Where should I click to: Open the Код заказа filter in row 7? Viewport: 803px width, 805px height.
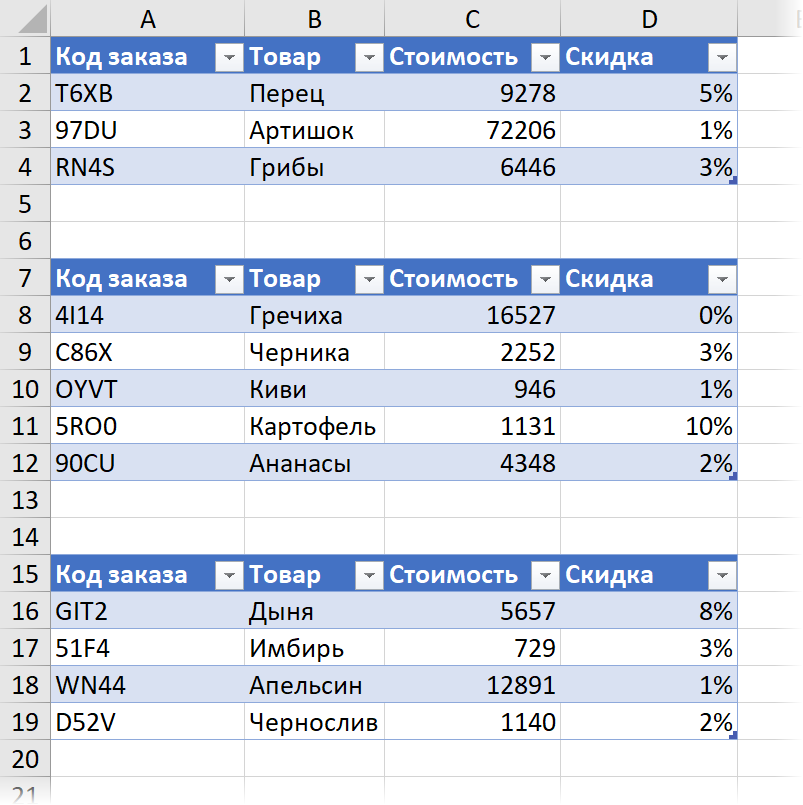click(x=229, y=279)
